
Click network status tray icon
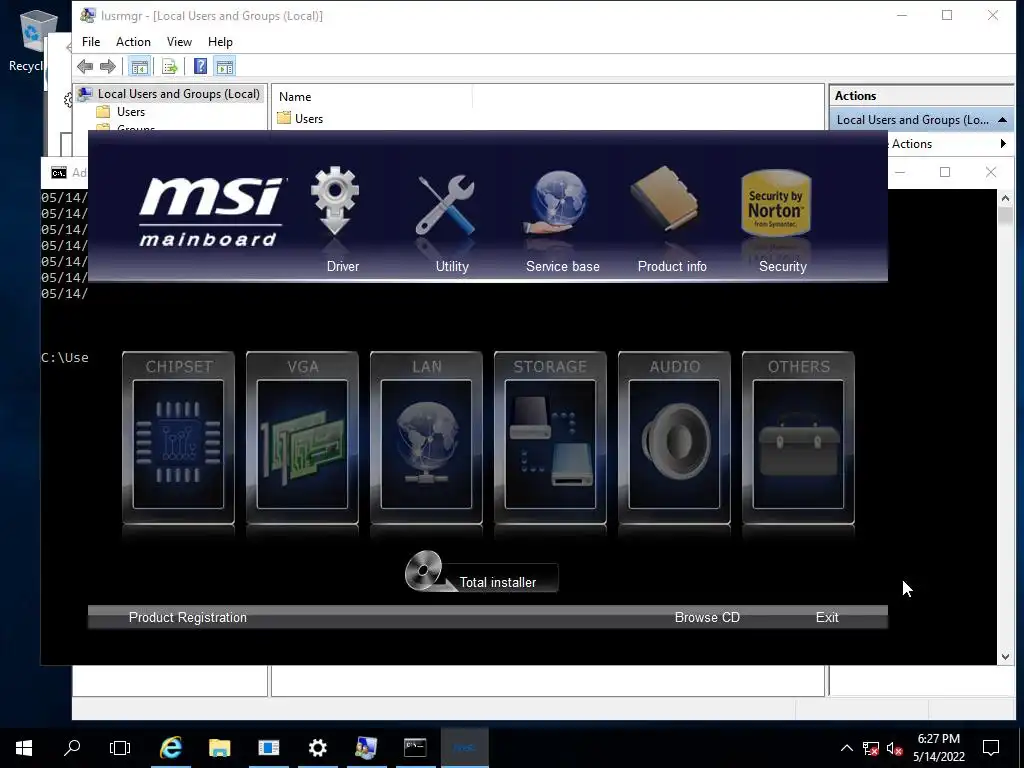coord(871,748)
